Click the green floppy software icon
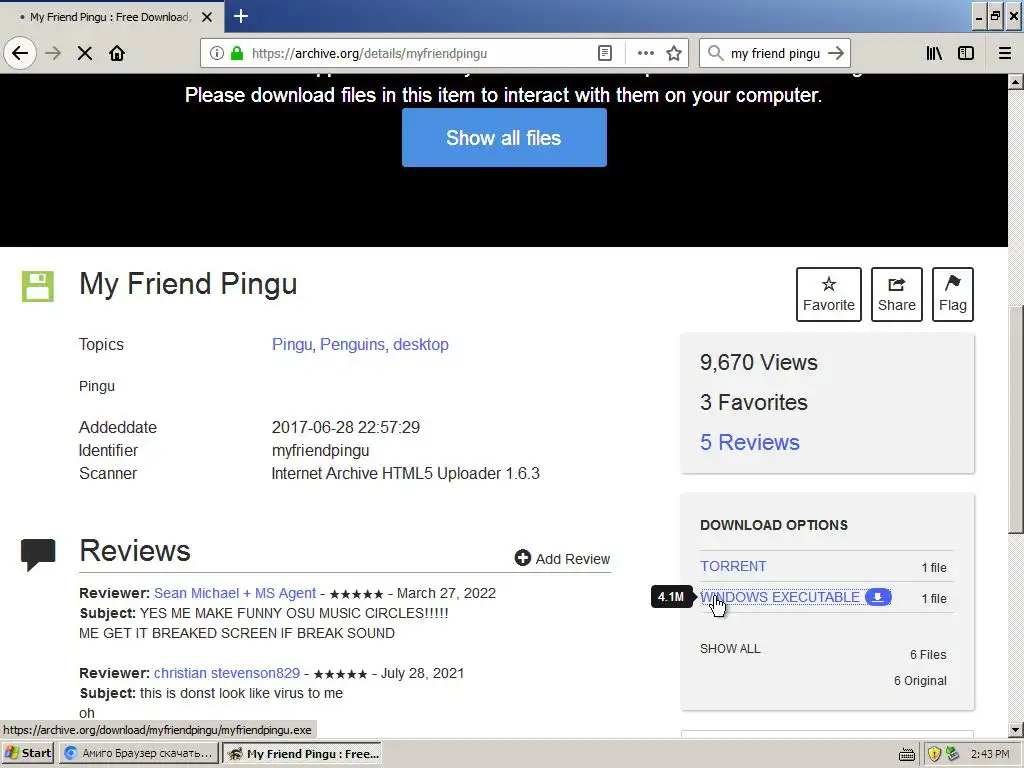 point(38,286)
